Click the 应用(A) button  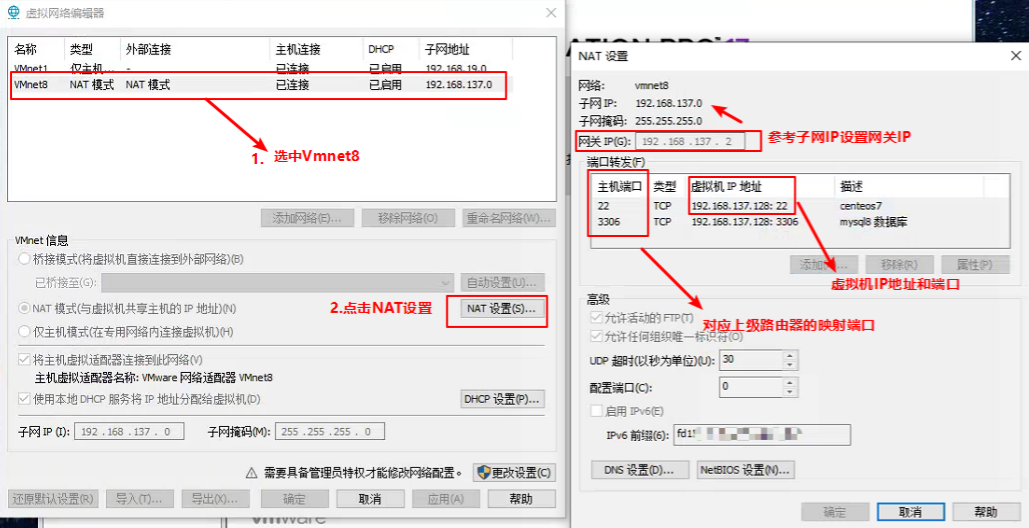click(x=446, y=499)
